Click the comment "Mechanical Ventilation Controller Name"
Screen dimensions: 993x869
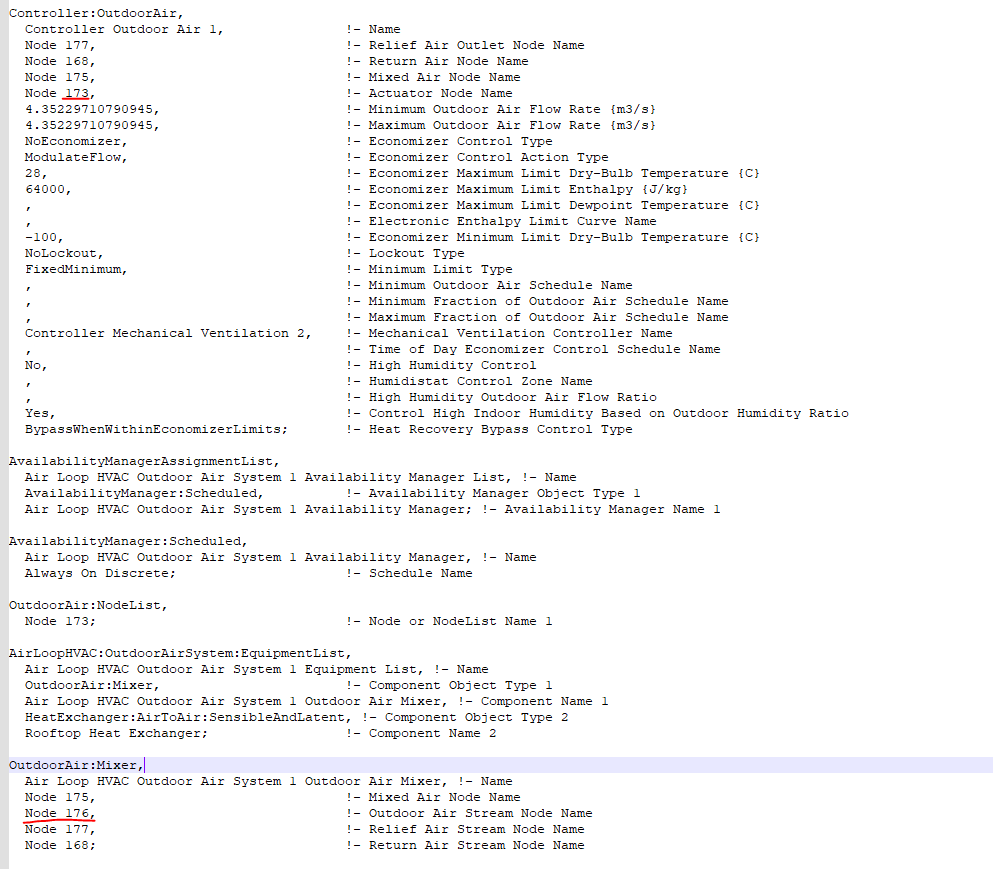click(521, 333)
